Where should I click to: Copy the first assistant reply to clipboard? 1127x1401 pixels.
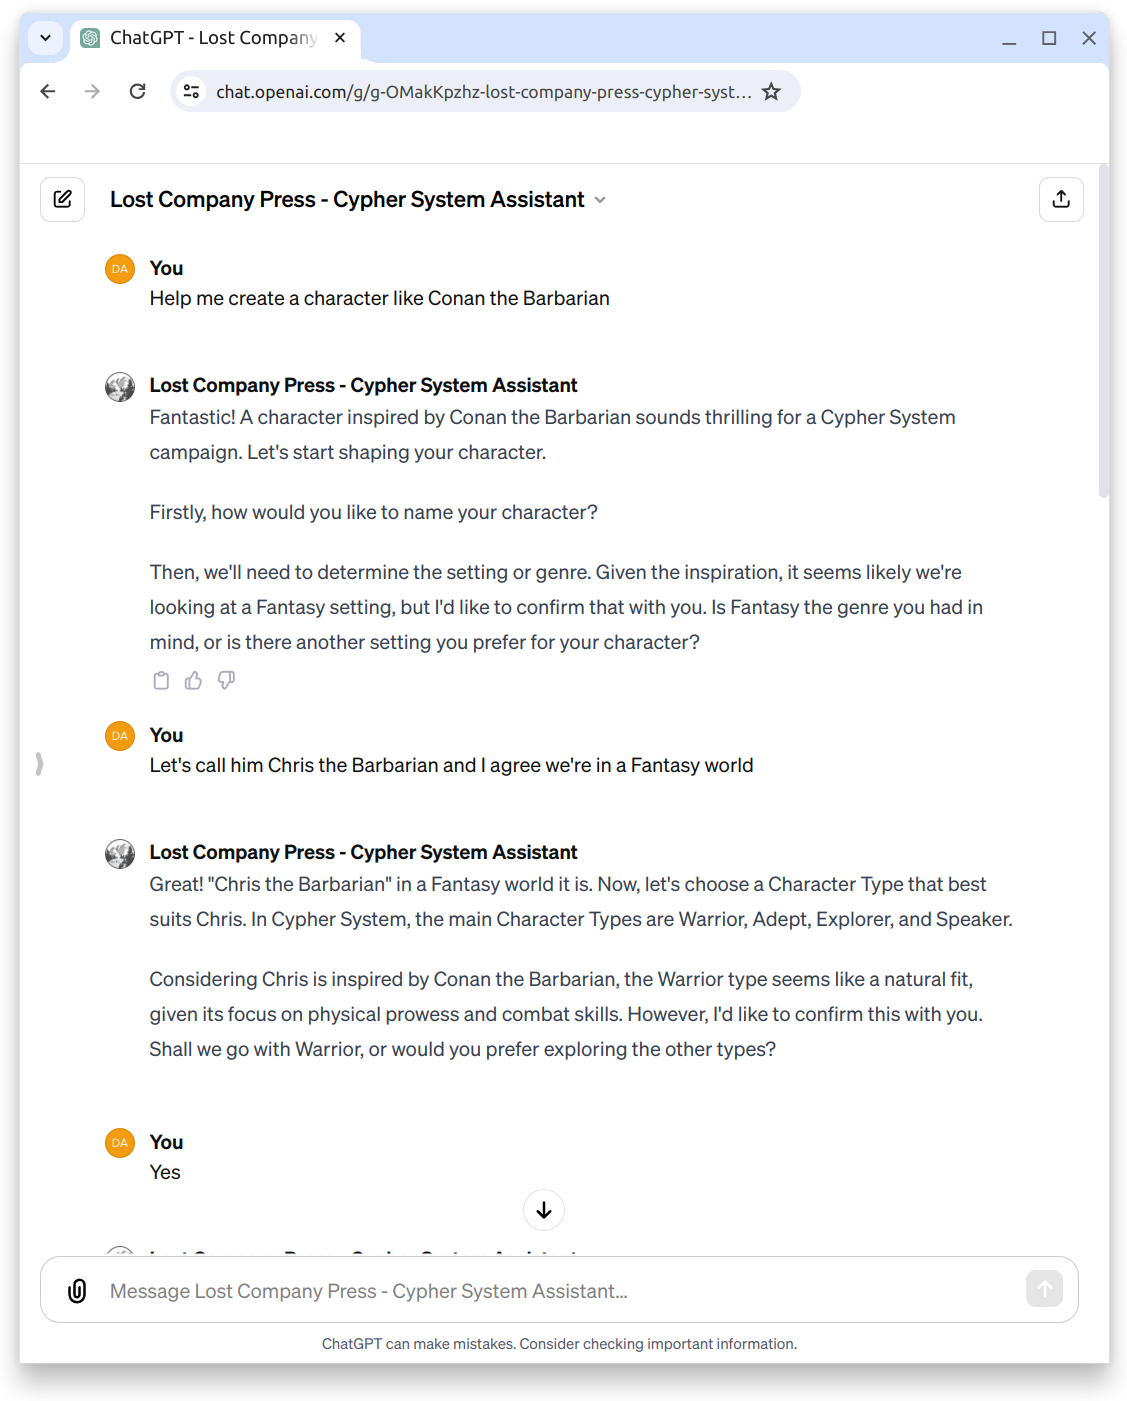click(x=161, y=681)
